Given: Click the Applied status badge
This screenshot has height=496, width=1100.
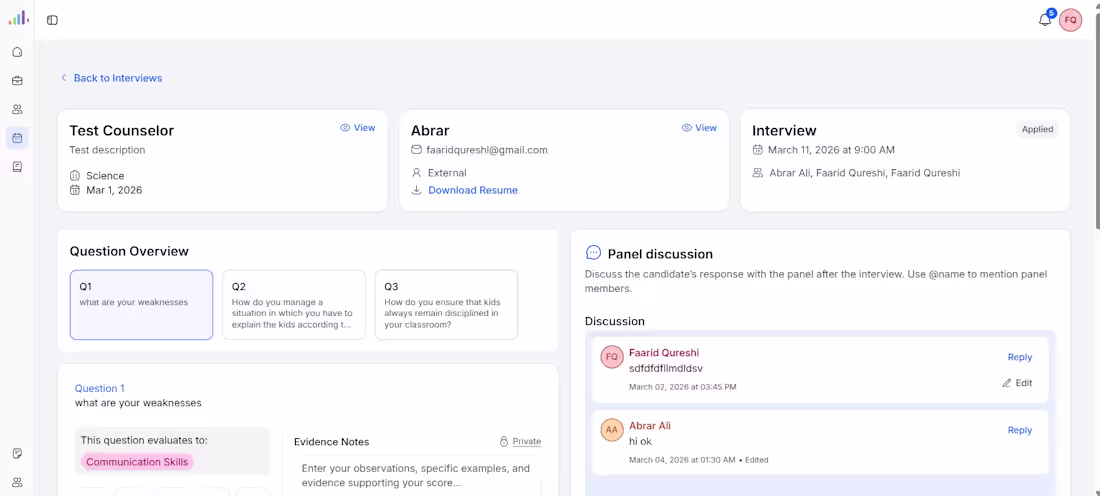Looking at the screenshot, I should [x=1038, y=129].
